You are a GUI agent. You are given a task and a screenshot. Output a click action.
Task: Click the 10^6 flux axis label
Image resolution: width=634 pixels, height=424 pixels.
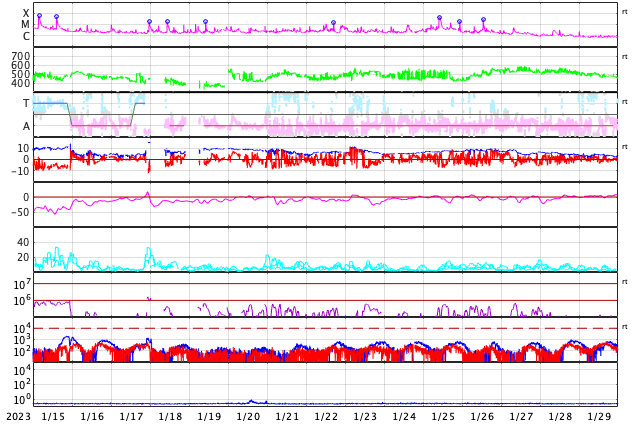[x=22, y=301]
